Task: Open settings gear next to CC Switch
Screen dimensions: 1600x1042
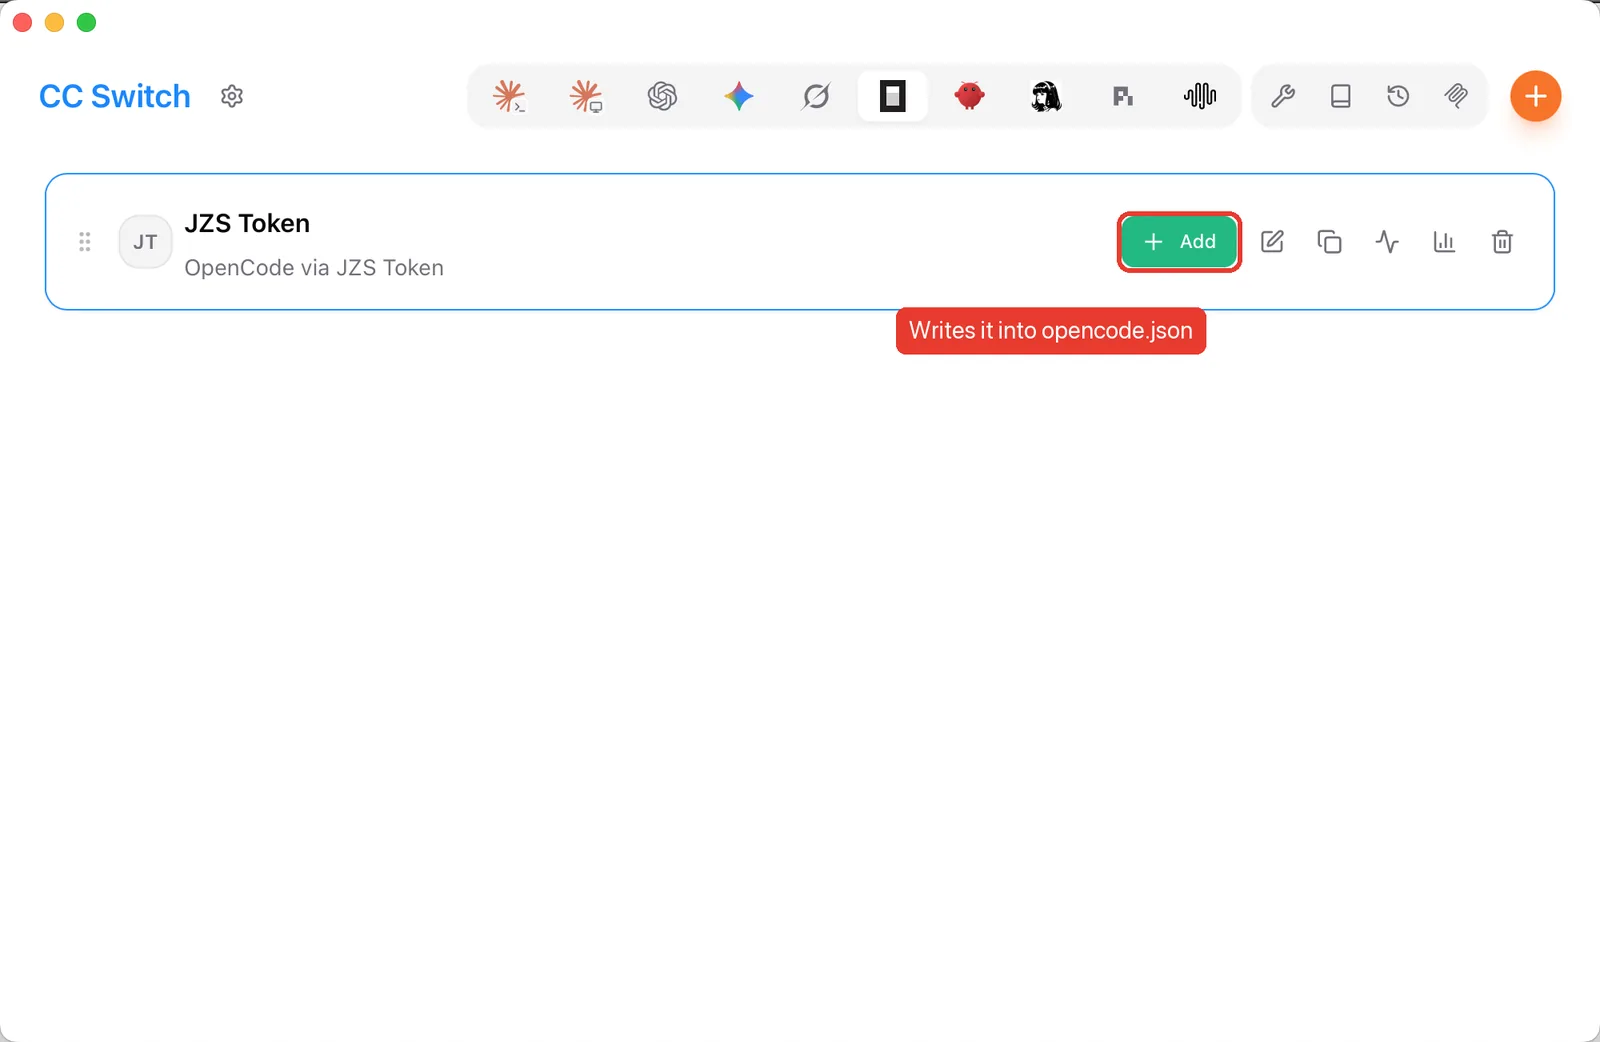Action: [x=232, y=96]
